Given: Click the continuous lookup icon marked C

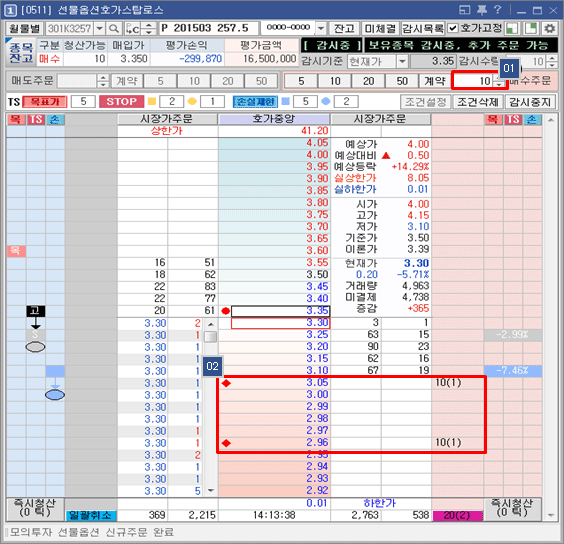Looking at the screenshot, I should pos(132,28).
